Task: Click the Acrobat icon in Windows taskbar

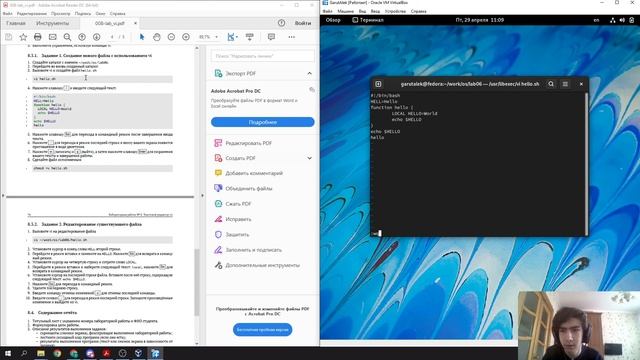Action: point(106,353)
